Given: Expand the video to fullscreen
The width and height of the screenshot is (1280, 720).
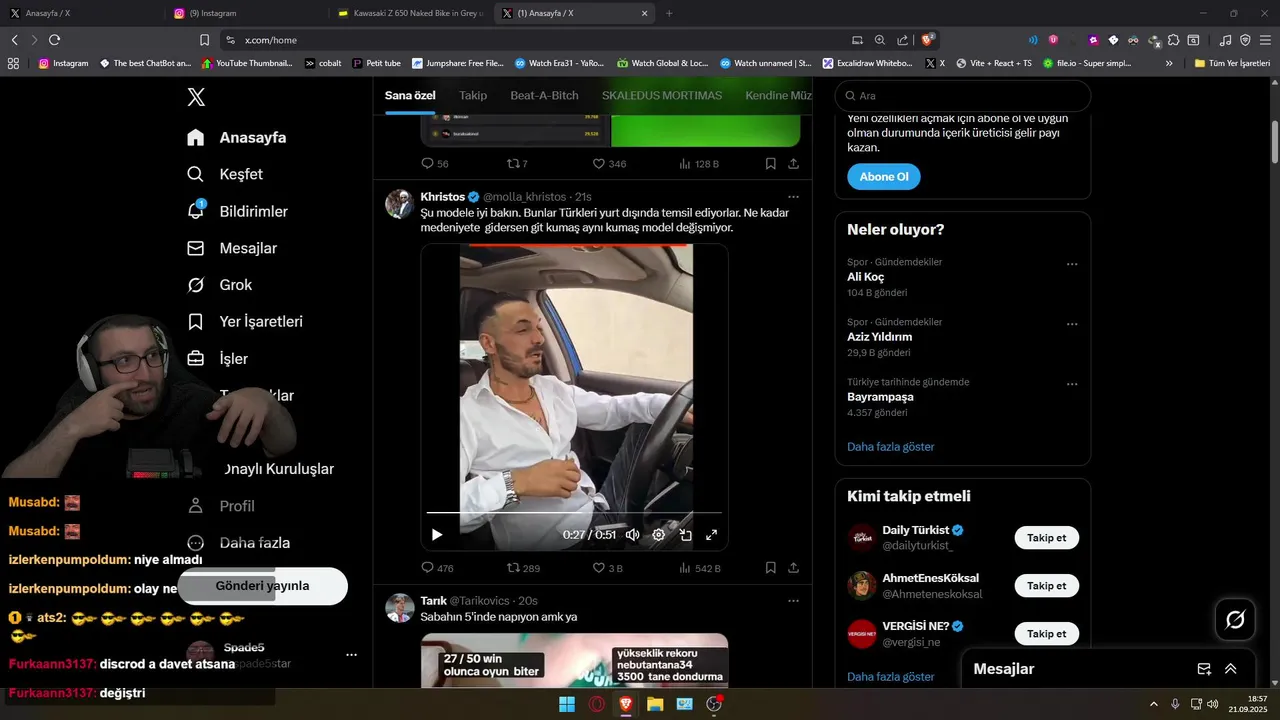Looking at the screenshot, I should click(712, 535).
